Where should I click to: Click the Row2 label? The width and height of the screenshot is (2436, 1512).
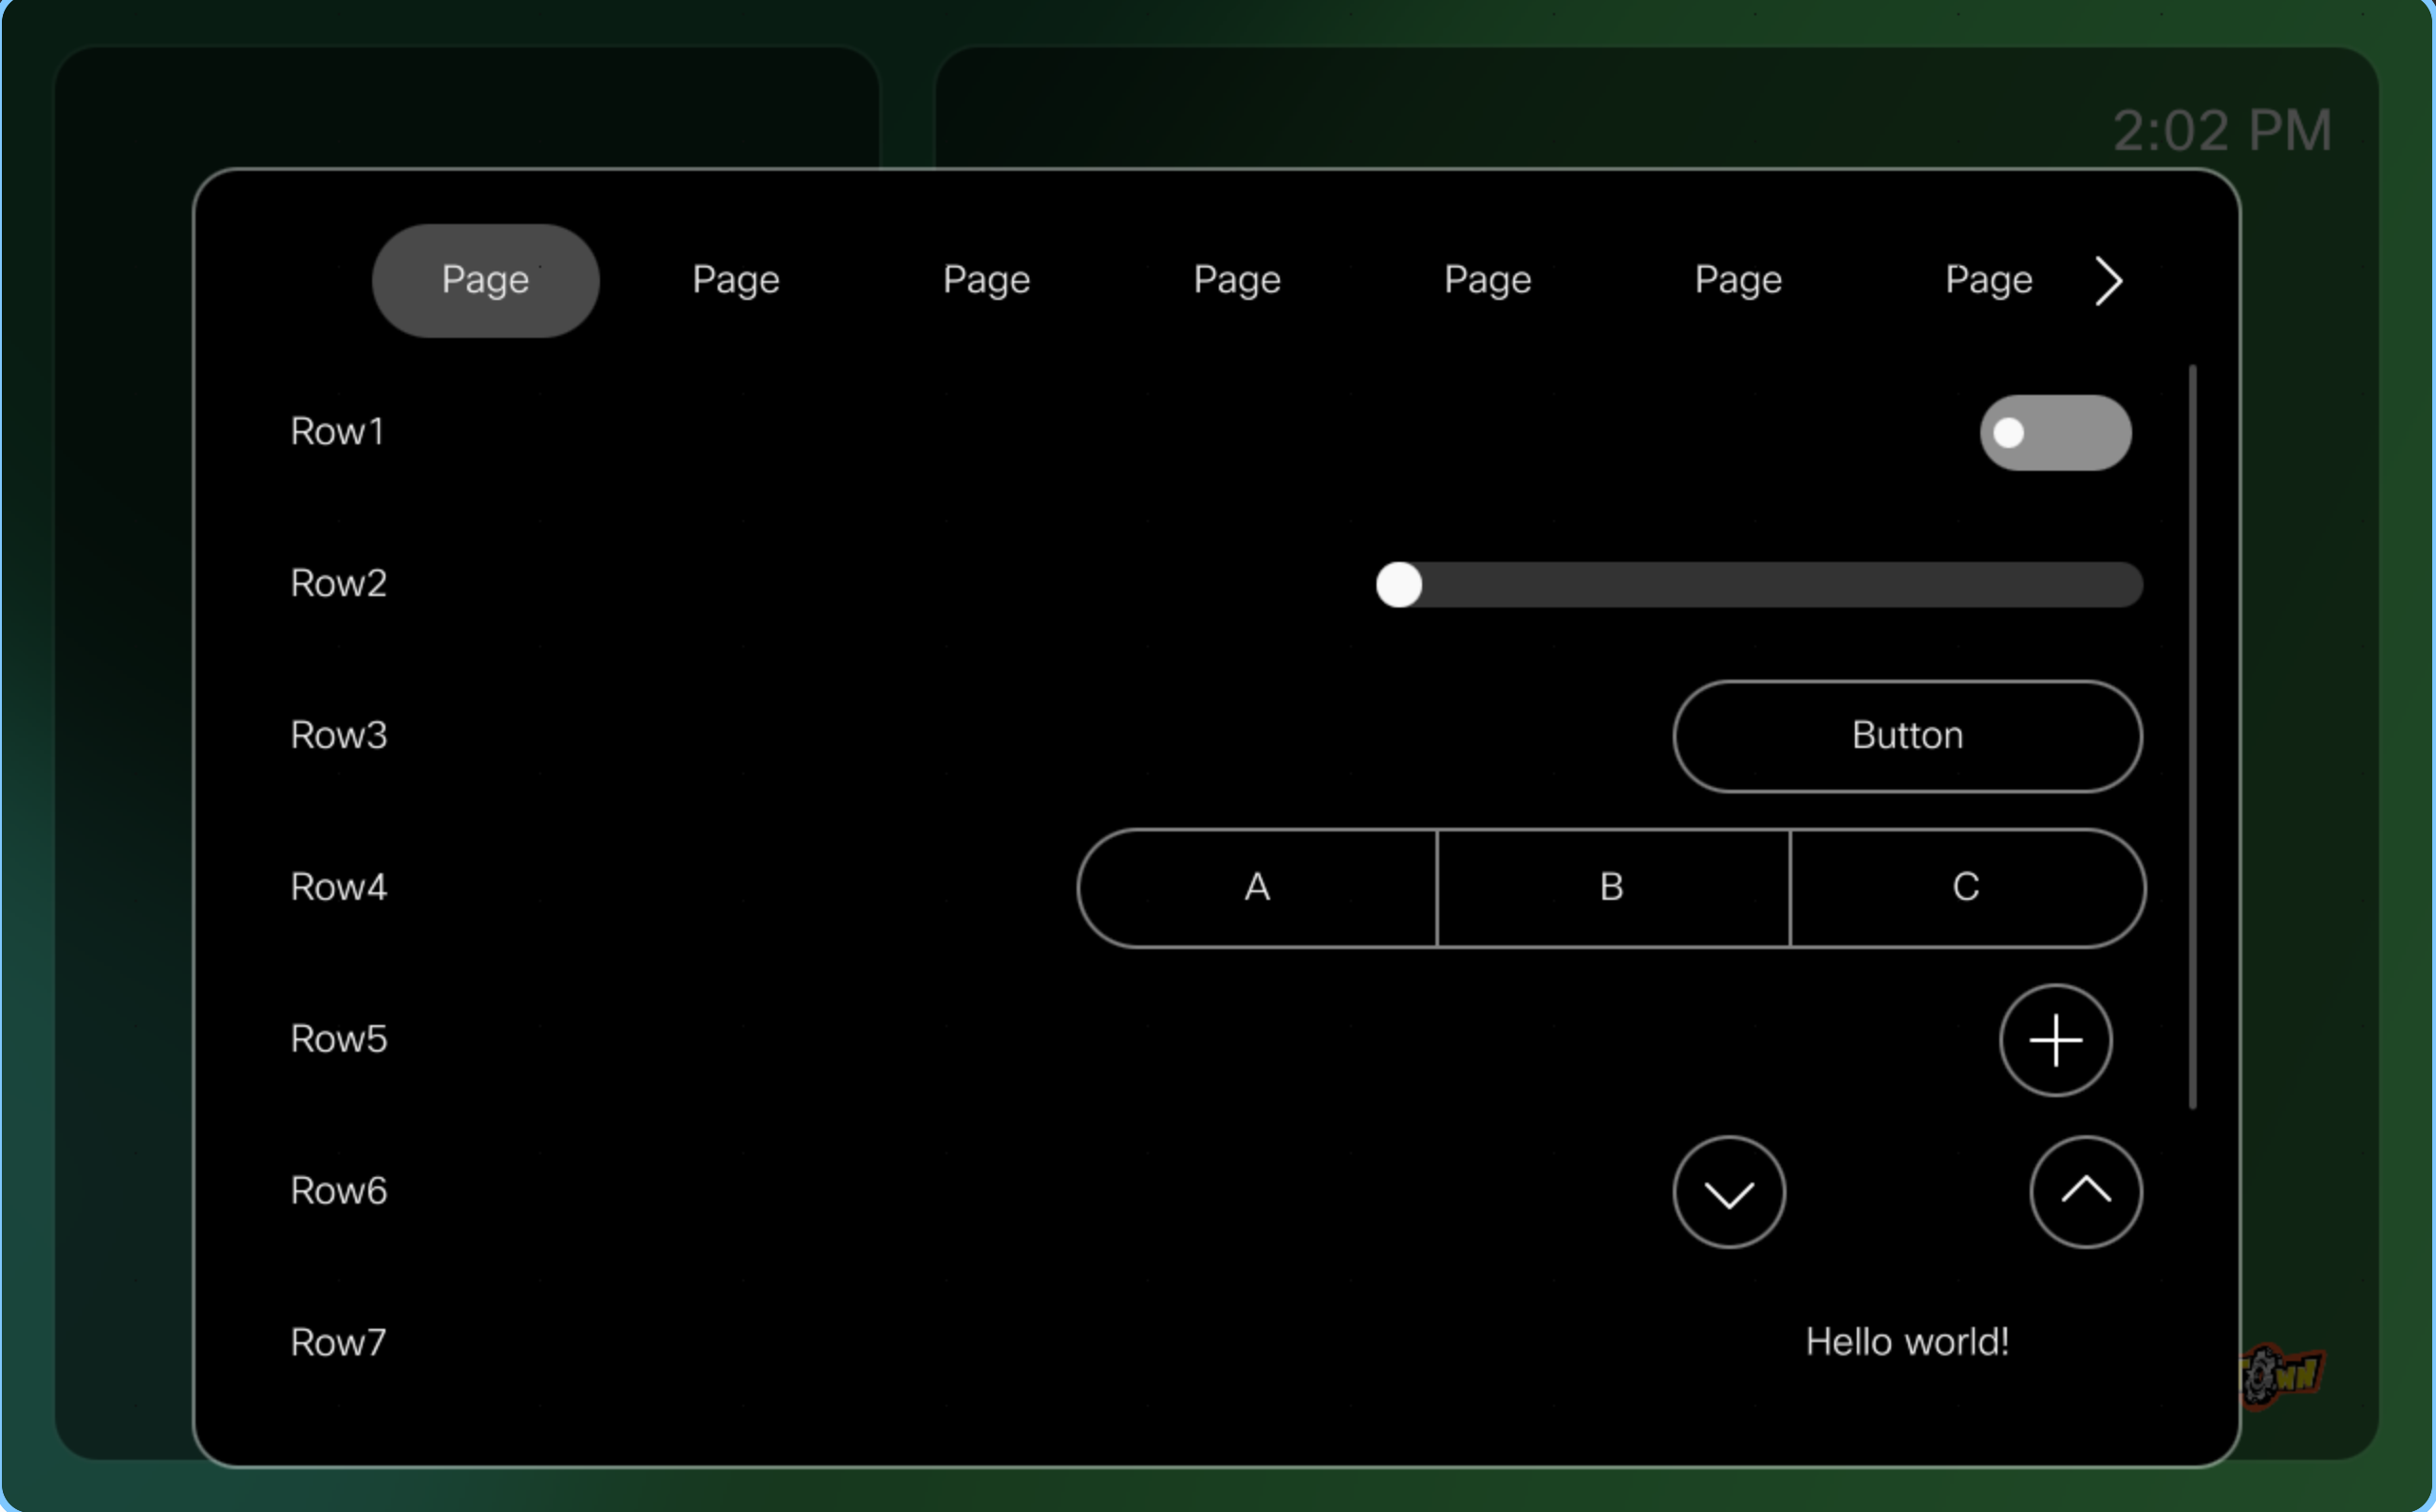point(338,584)
